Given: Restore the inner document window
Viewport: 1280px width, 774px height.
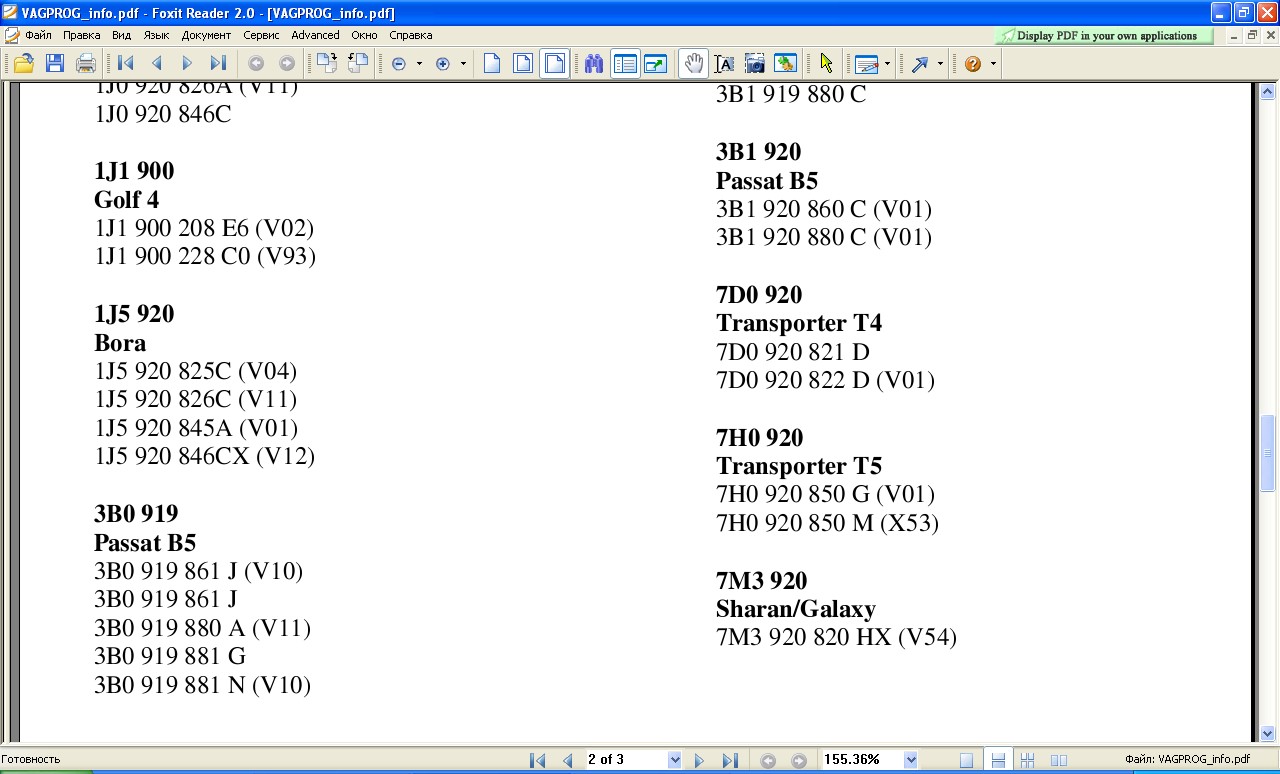Looking at the screenshot, I should pos(1252,35).
